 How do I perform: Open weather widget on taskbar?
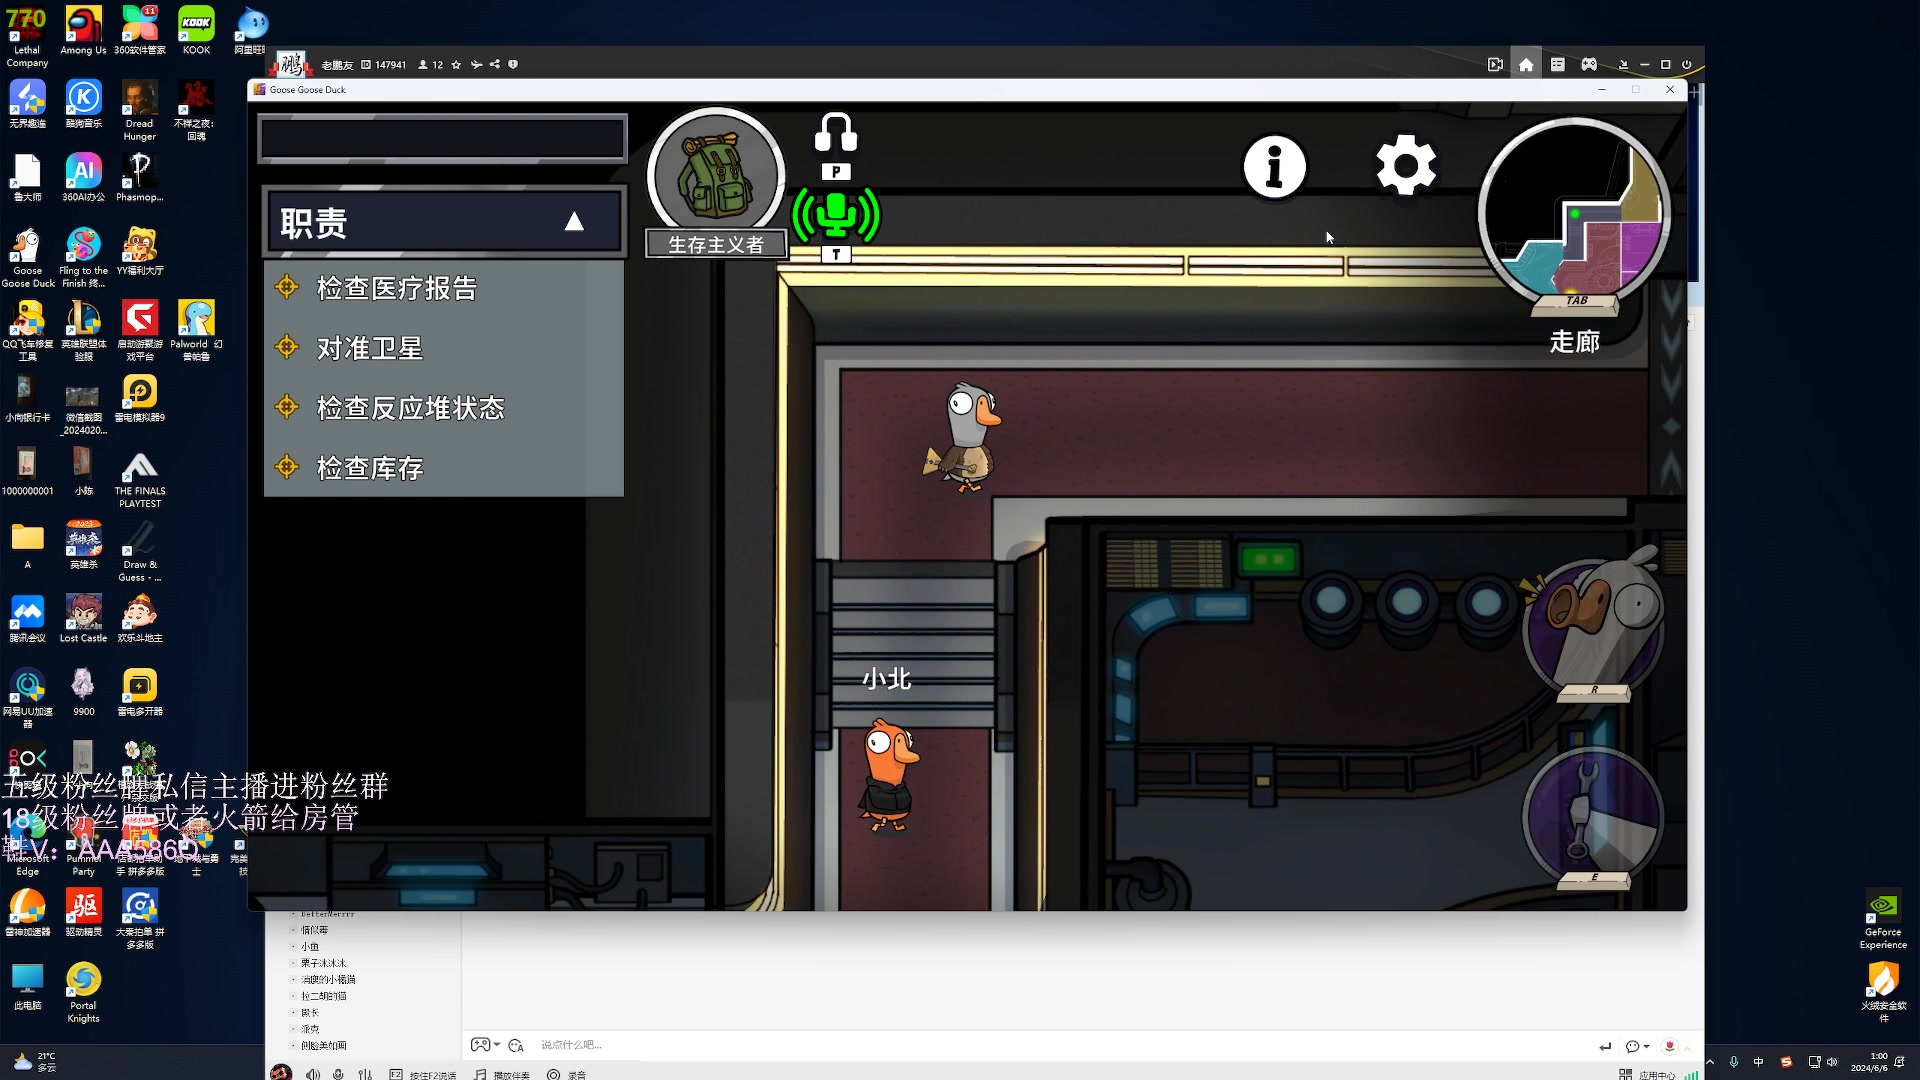pos(36,1061)
